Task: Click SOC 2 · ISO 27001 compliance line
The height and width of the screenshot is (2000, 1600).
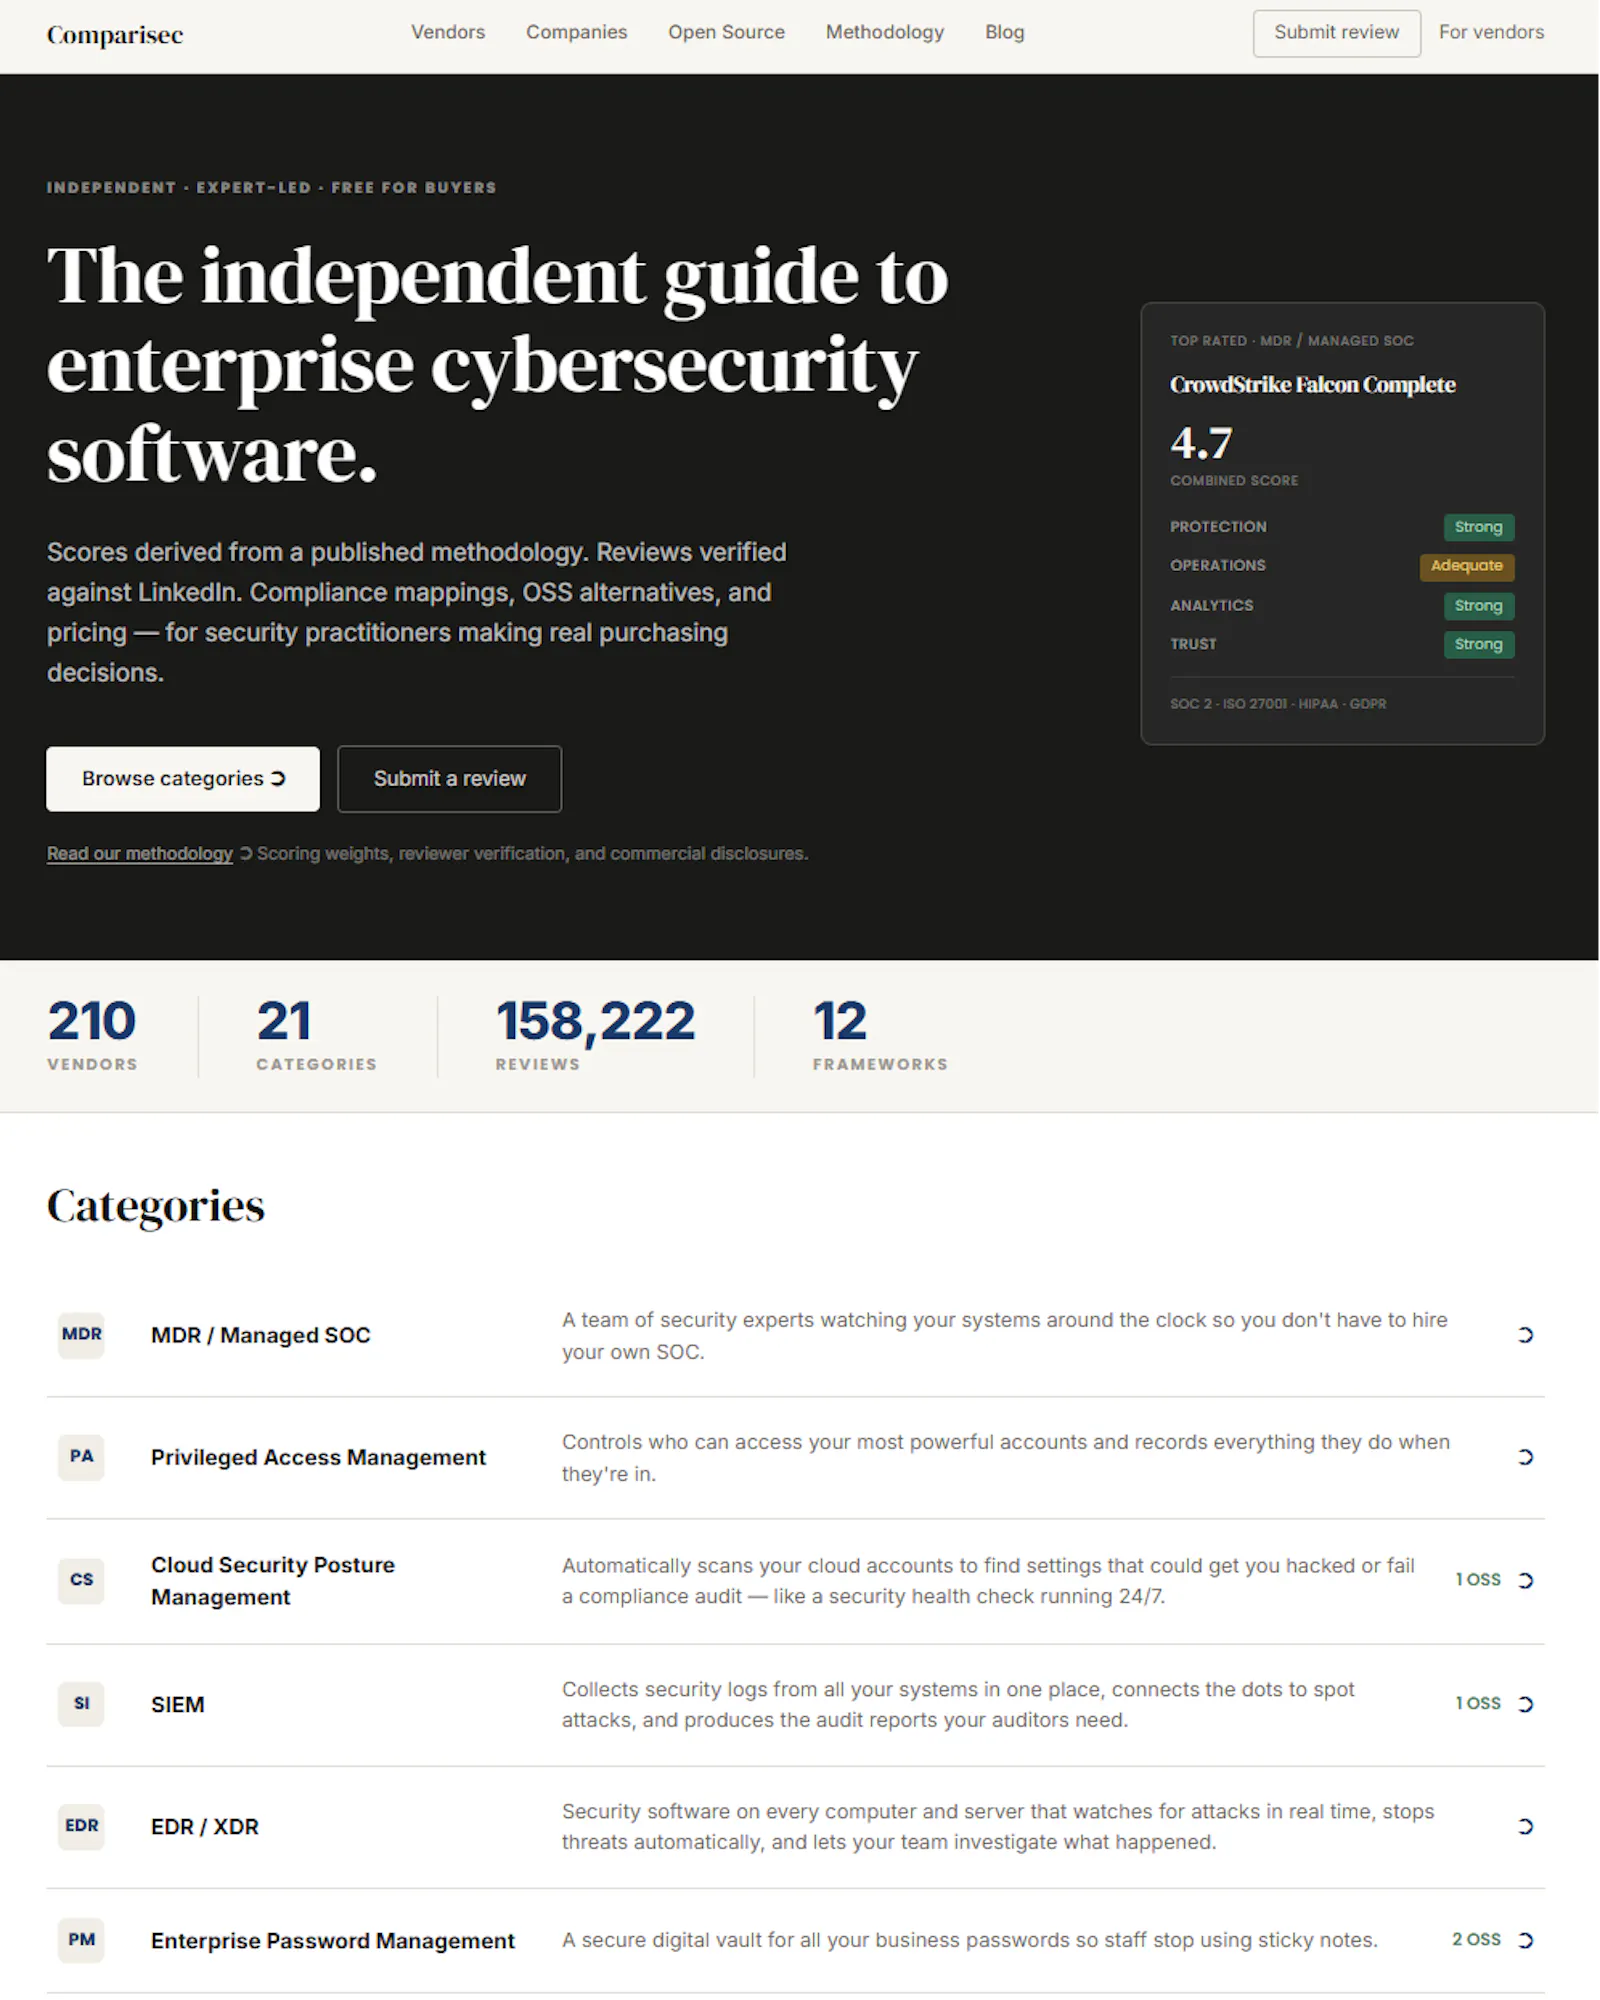Action: [1279, 704]
